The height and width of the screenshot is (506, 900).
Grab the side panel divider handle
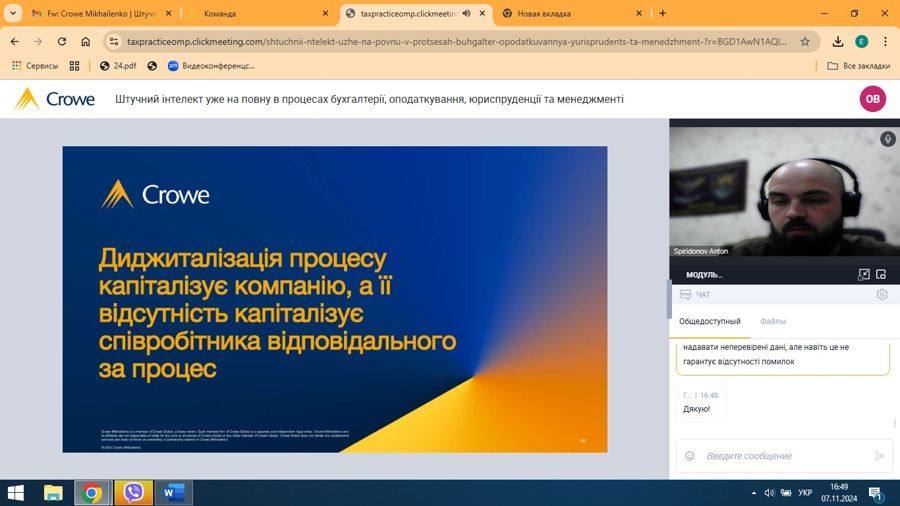click(669, 298)
